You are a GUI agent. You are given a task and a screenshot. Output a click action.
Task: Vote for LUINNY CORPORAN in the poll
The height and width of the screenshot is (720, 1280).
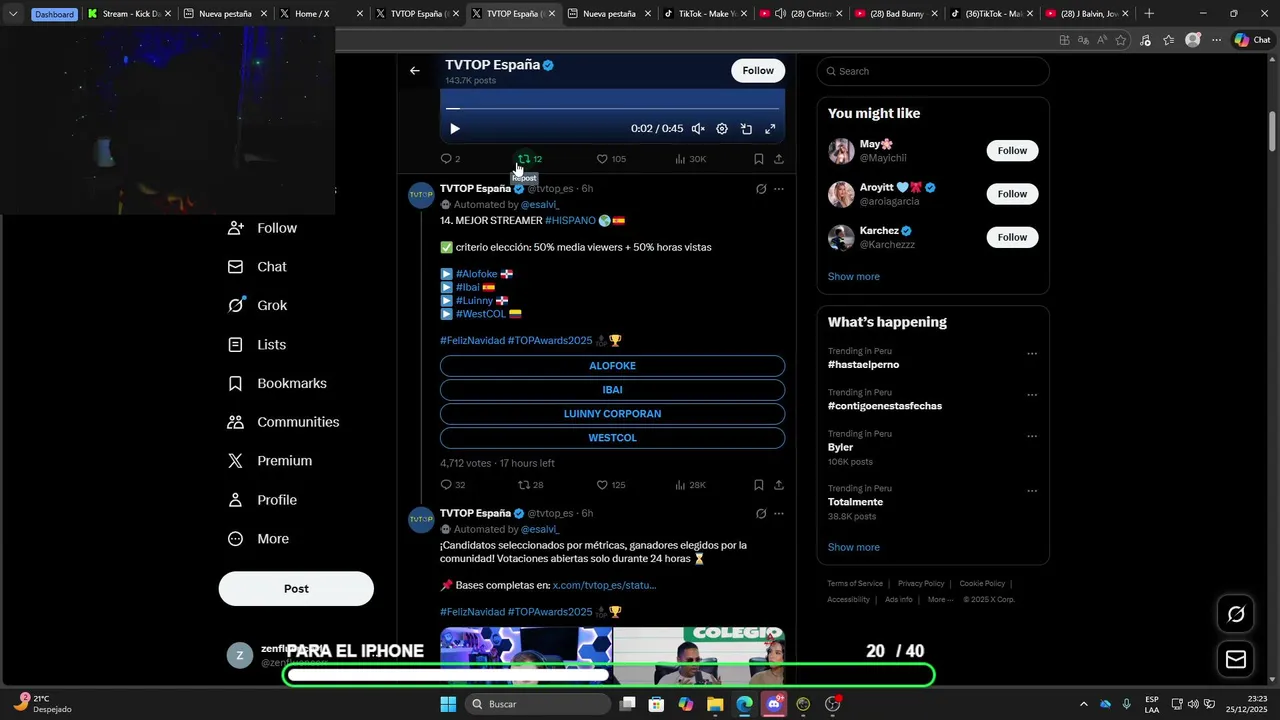tap(612, 414)
